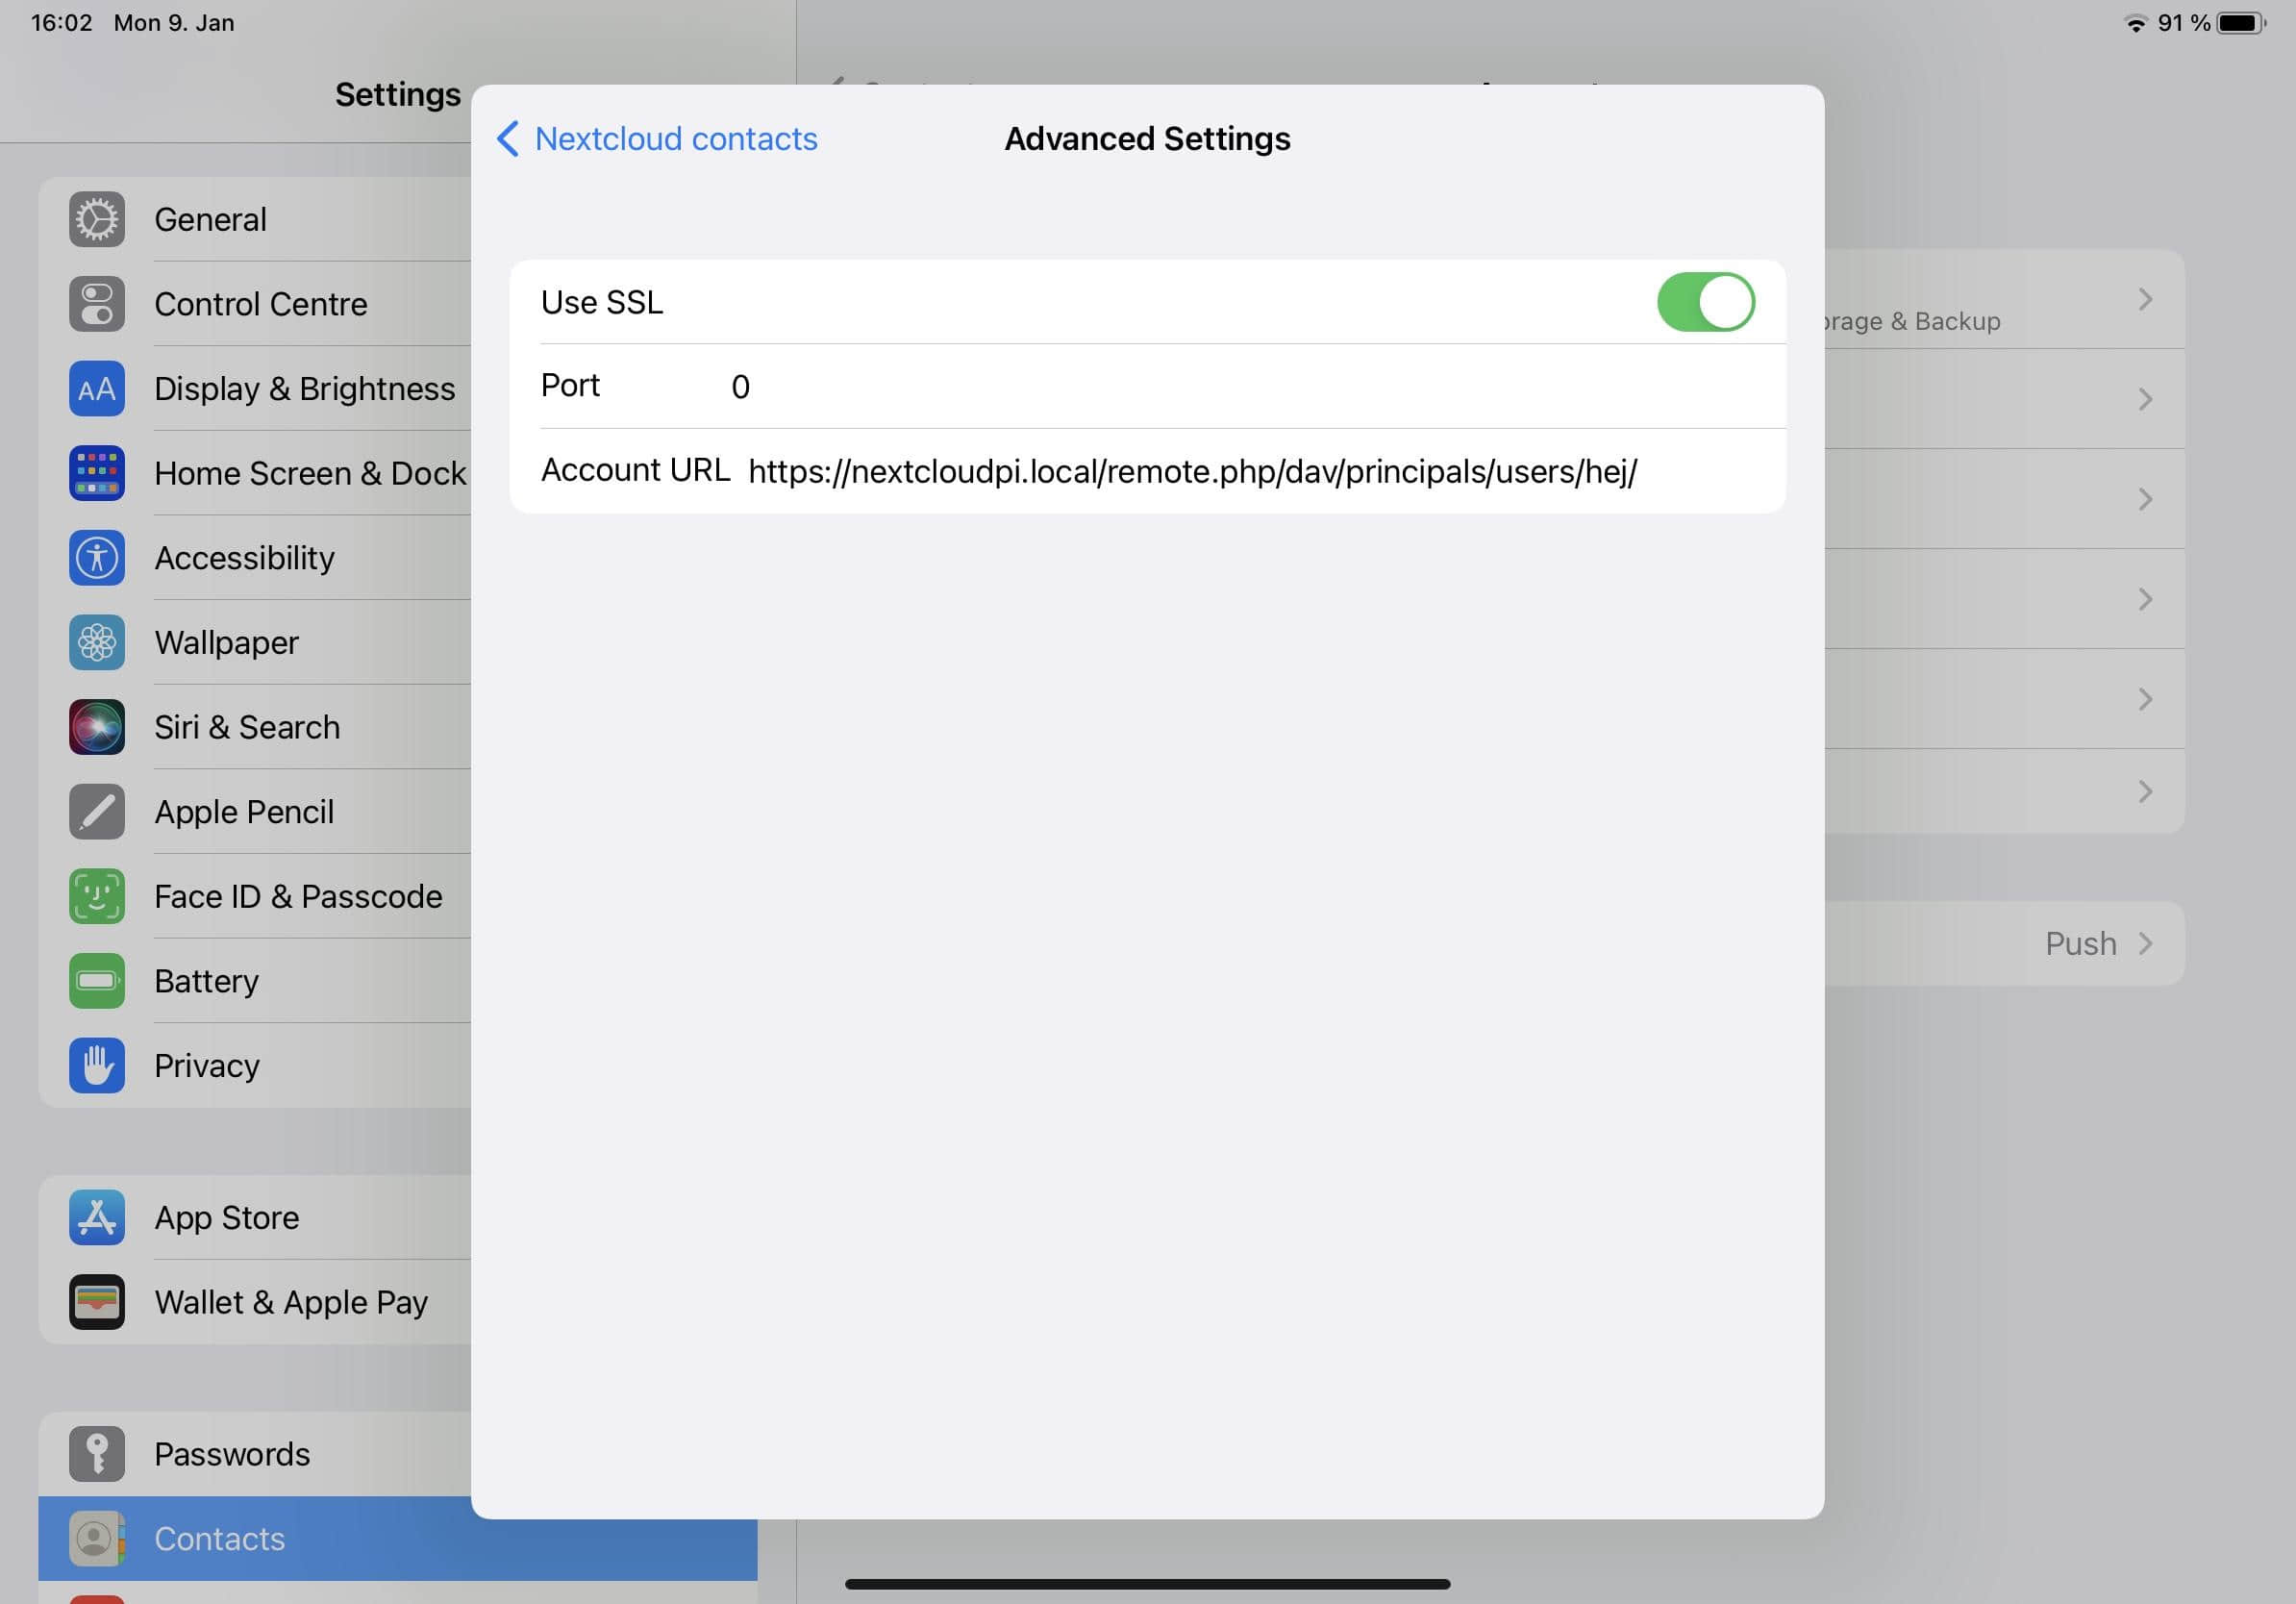Viewport: 2296px width, 1604px height.
Task: Toggle the Use SSL switch off
Action: [1703, 302]
